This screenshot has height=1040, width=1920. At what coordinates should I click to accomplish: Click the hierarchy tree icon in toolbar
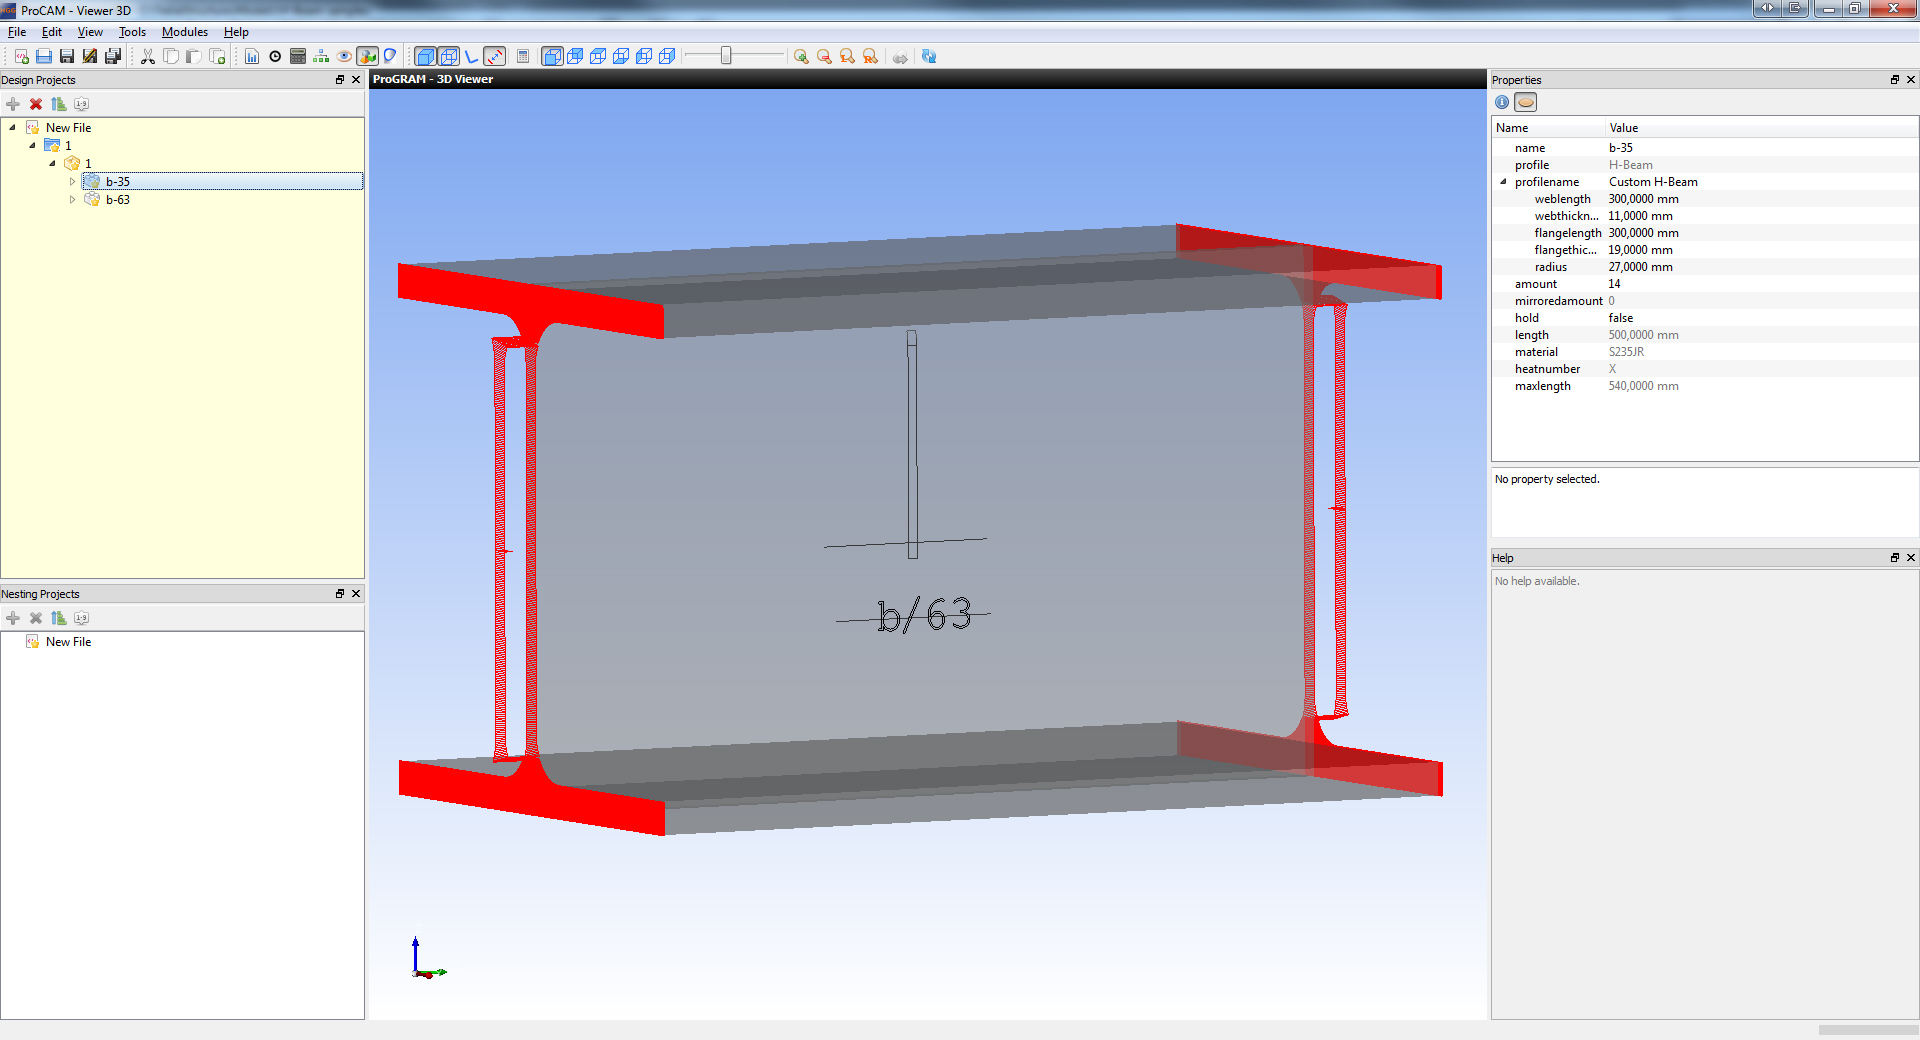click(x=321, y=57)
